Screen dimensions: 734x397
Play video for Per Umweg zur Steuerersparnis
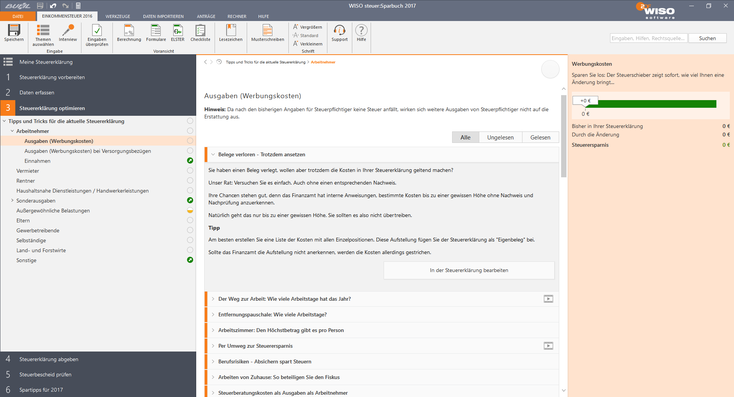point(548,346)
